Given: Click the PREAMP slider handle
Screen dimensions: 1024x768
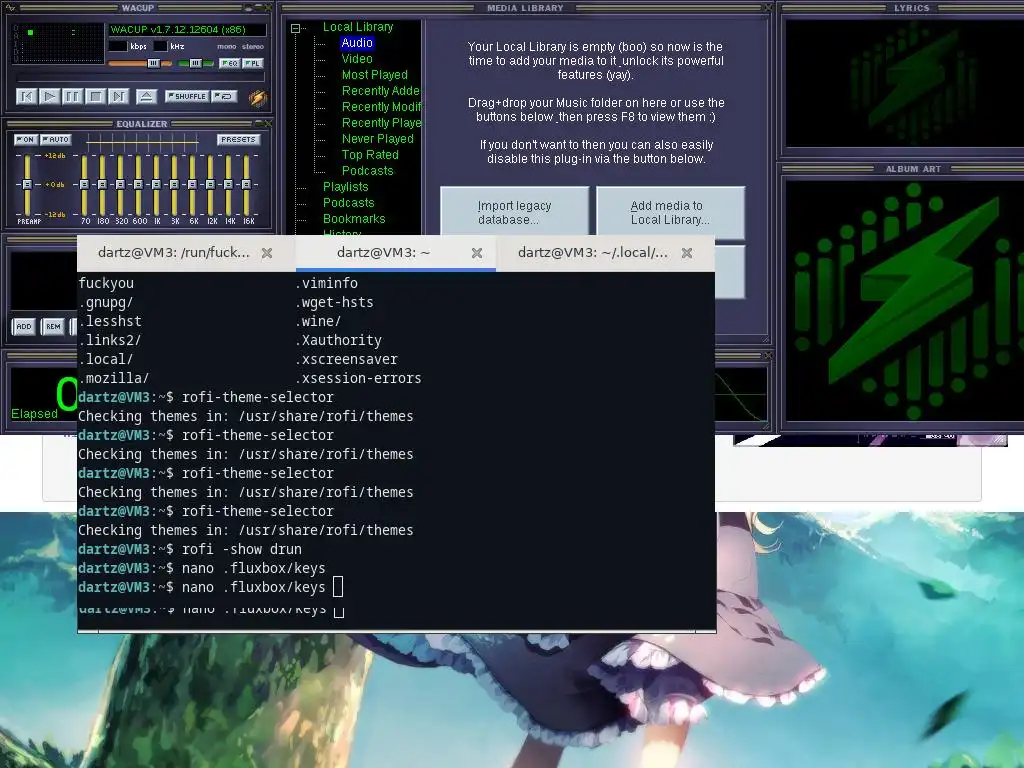Looking at the screenshot, I should [27, 185].
